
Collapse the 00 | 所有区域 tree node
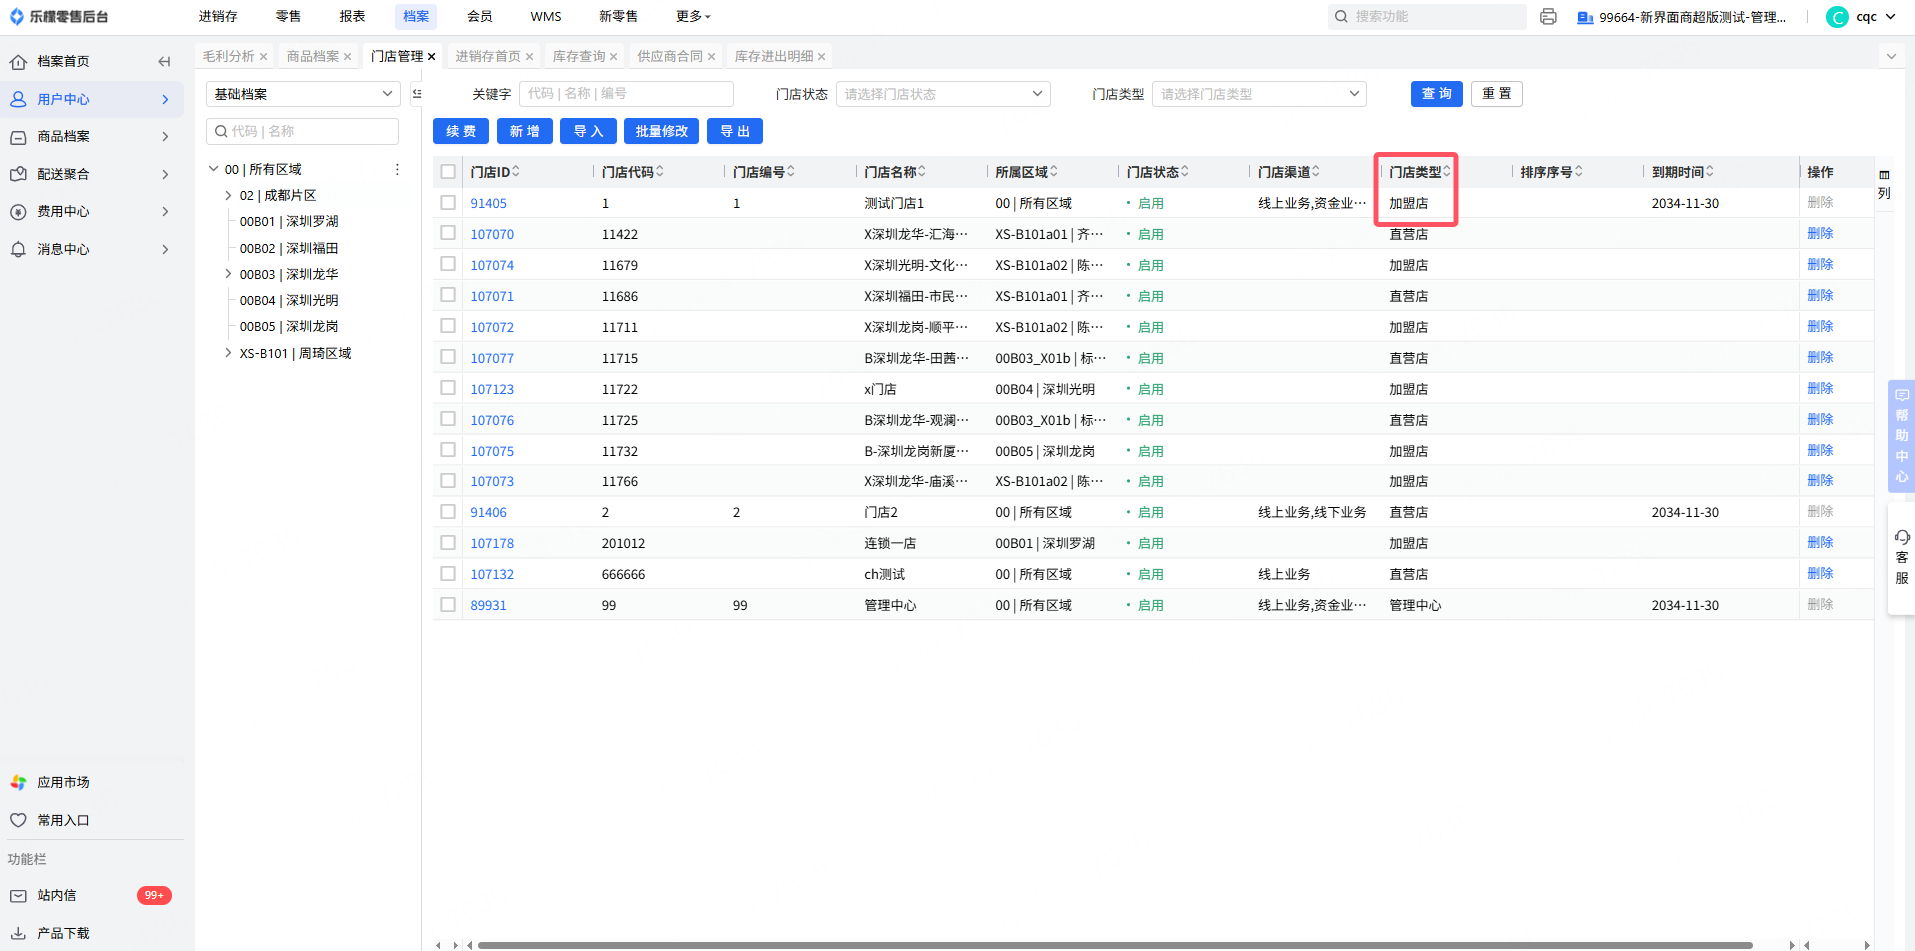coord(213,170)
